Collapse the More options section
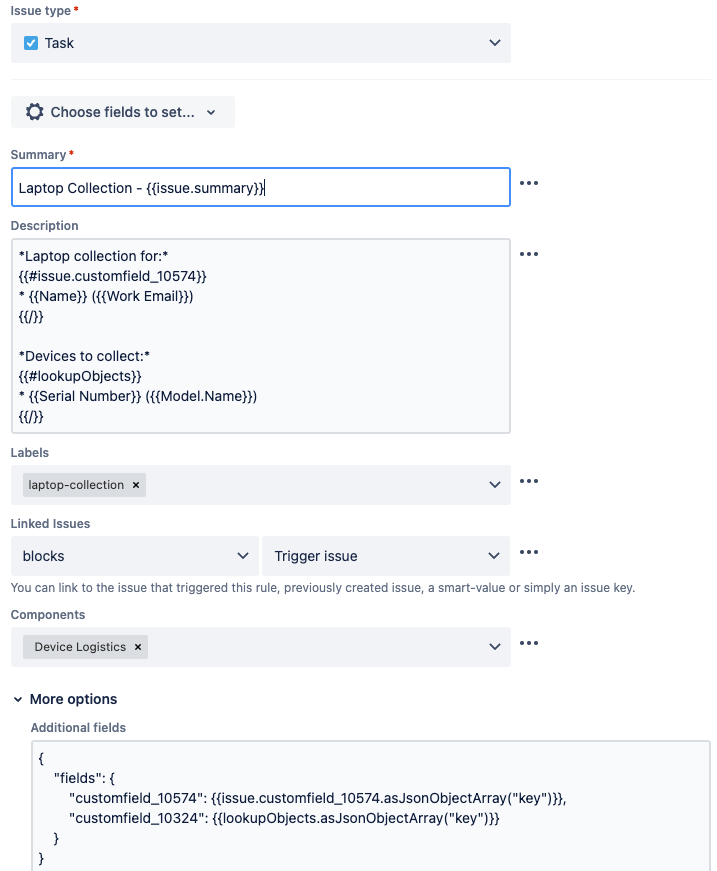Image resolution: width=717 pixels, height=871 pixels. [x=66, y=699]
